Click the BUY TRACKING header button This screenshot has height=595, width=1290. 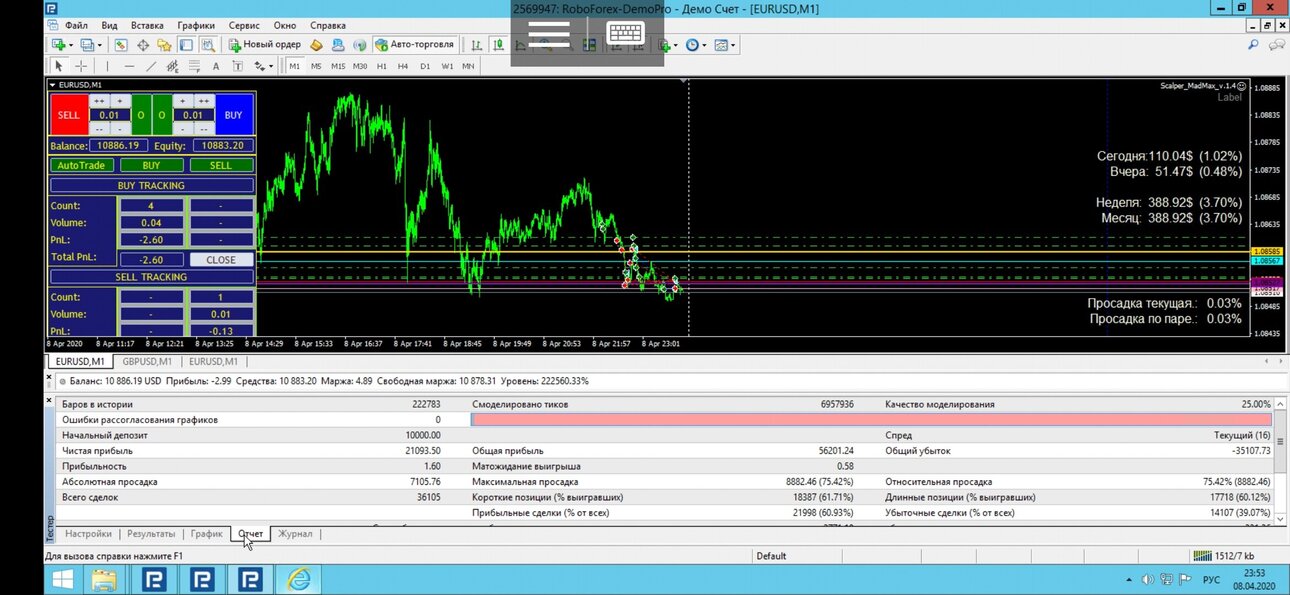click(x=152, y=185)
